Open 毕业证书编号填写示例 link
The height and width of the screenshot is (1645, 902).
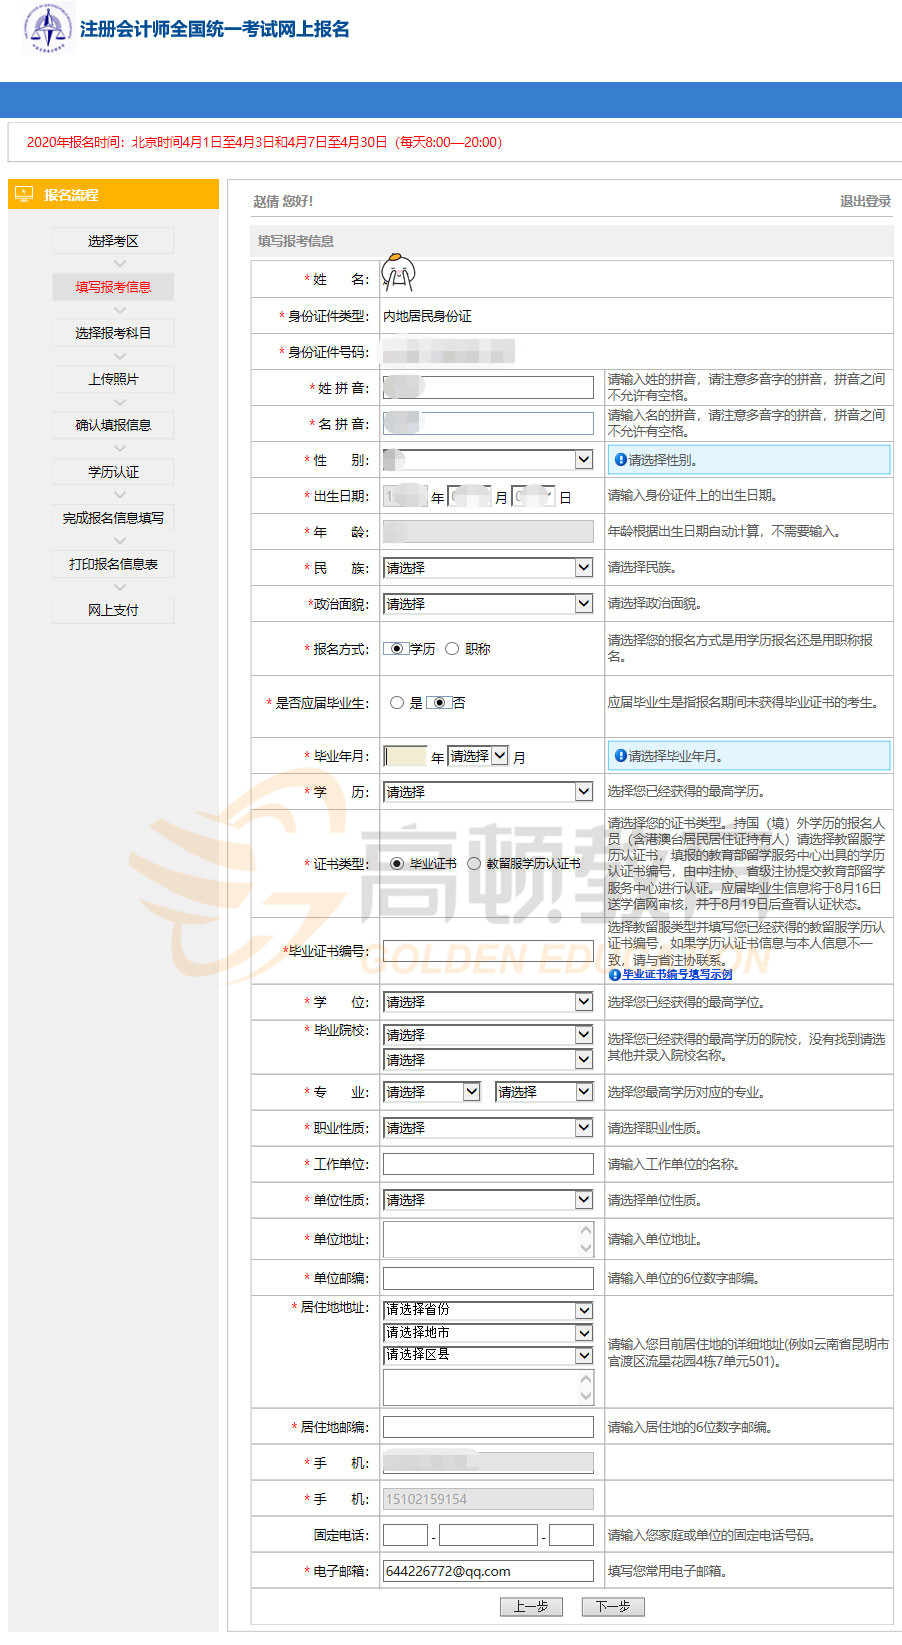point(677,974)
